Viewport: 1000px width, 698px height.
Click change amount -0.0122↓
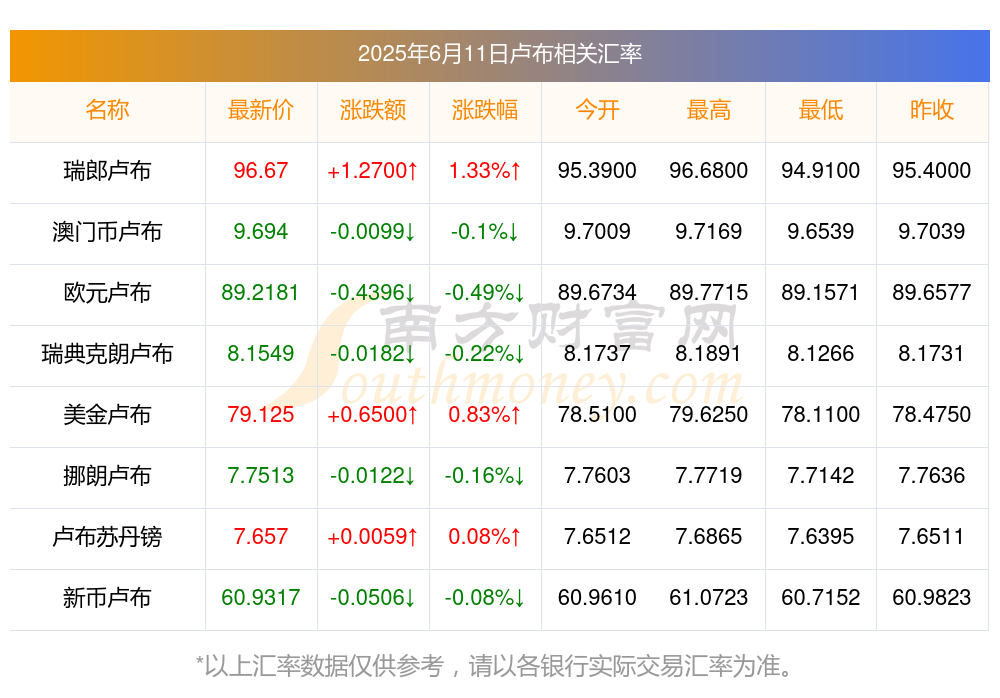click(x=372, y=476)
